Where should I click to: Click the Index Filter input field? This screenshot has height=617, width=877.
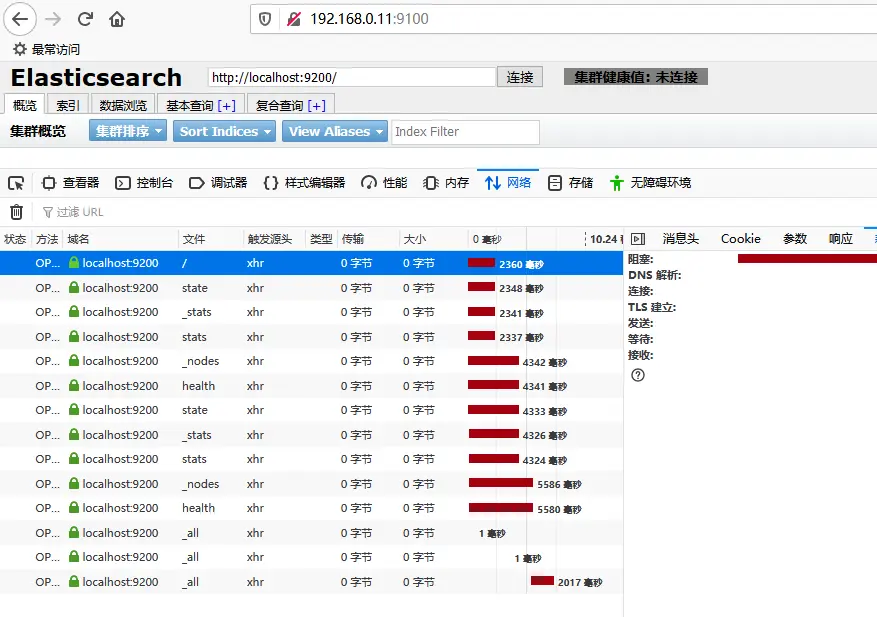465,131
